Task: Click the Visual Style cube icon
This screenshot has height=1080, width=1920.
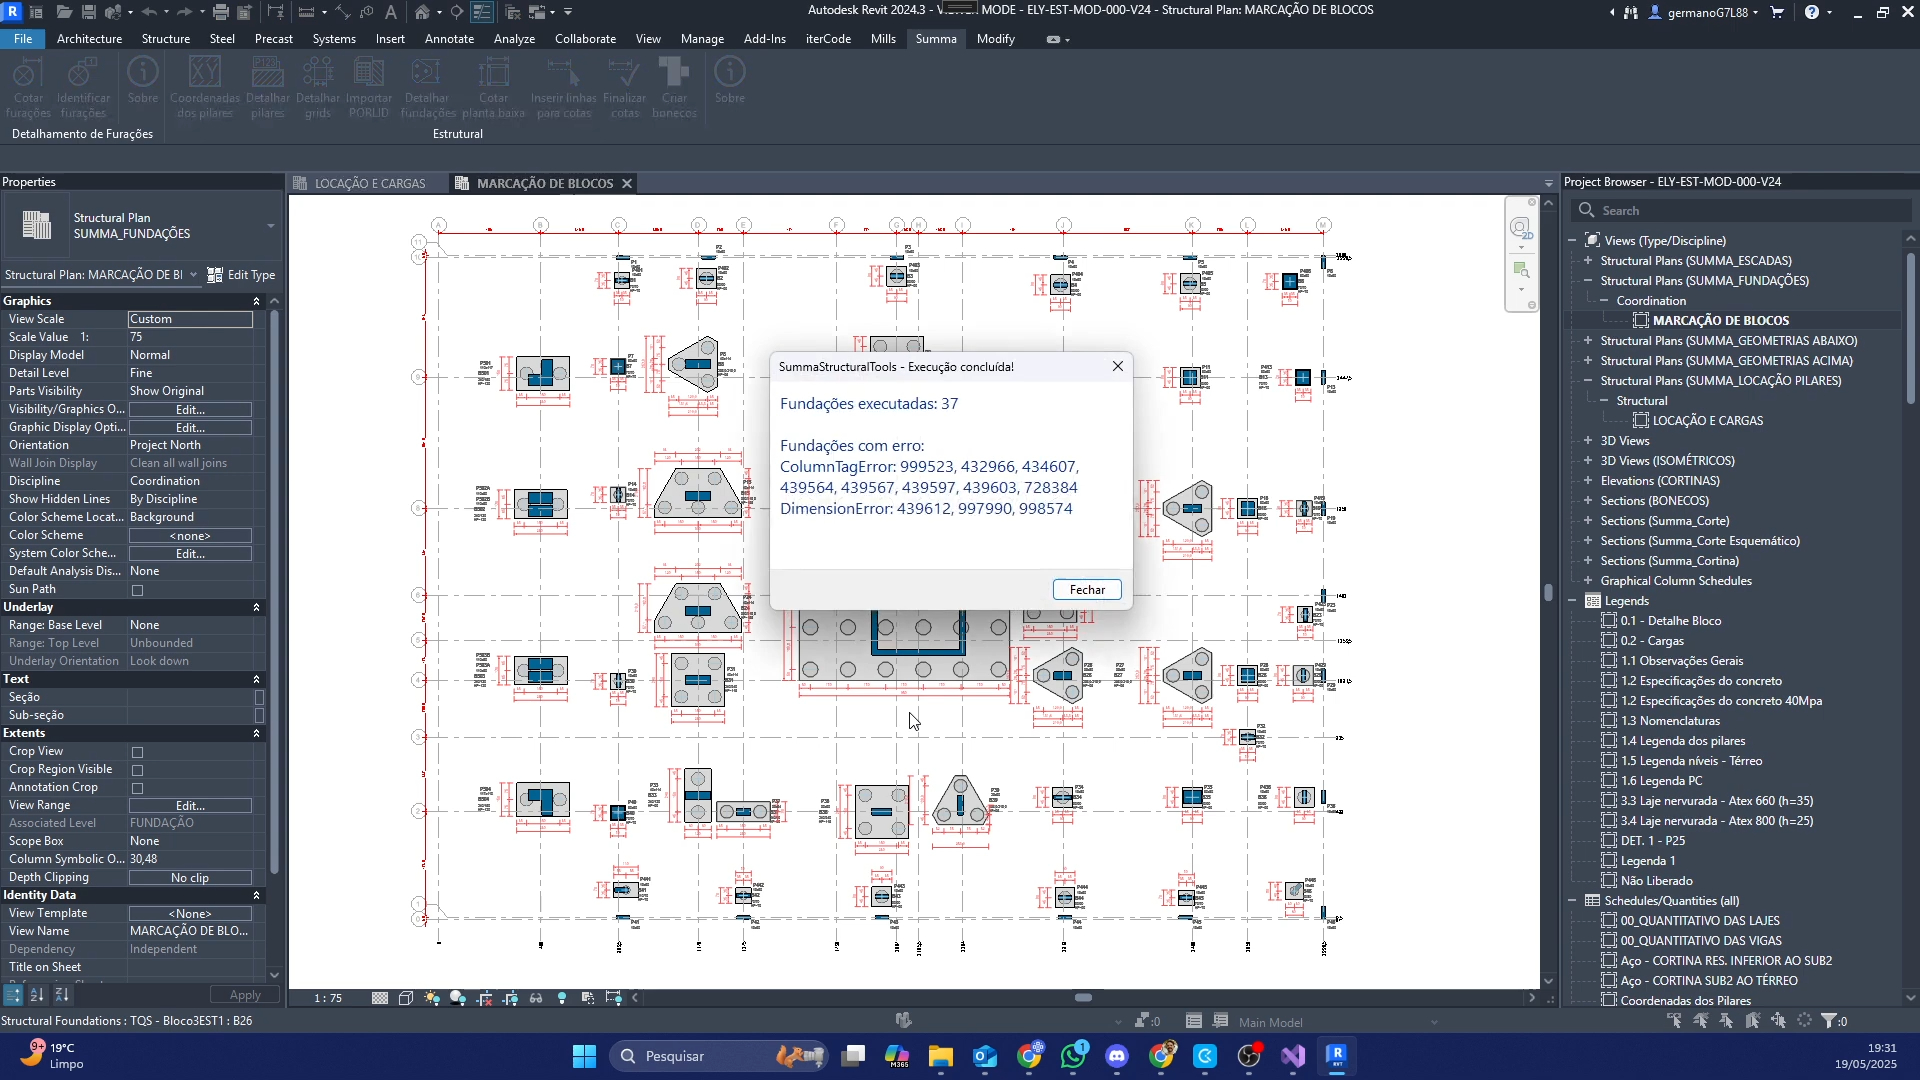Action: click(406, 998)
